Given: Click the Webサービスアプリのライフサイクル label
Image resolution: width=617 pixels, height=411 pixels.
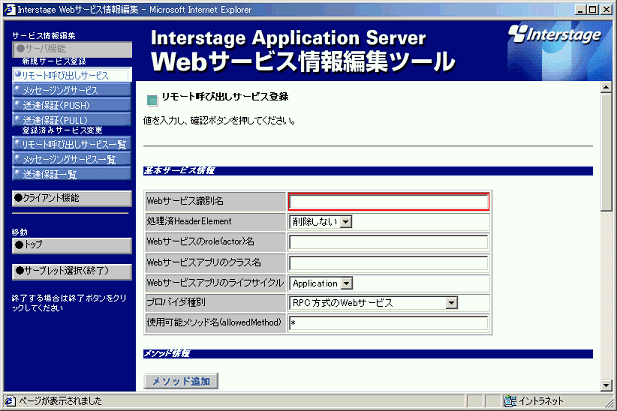Looking at the screenshot, I should [215, 283].
